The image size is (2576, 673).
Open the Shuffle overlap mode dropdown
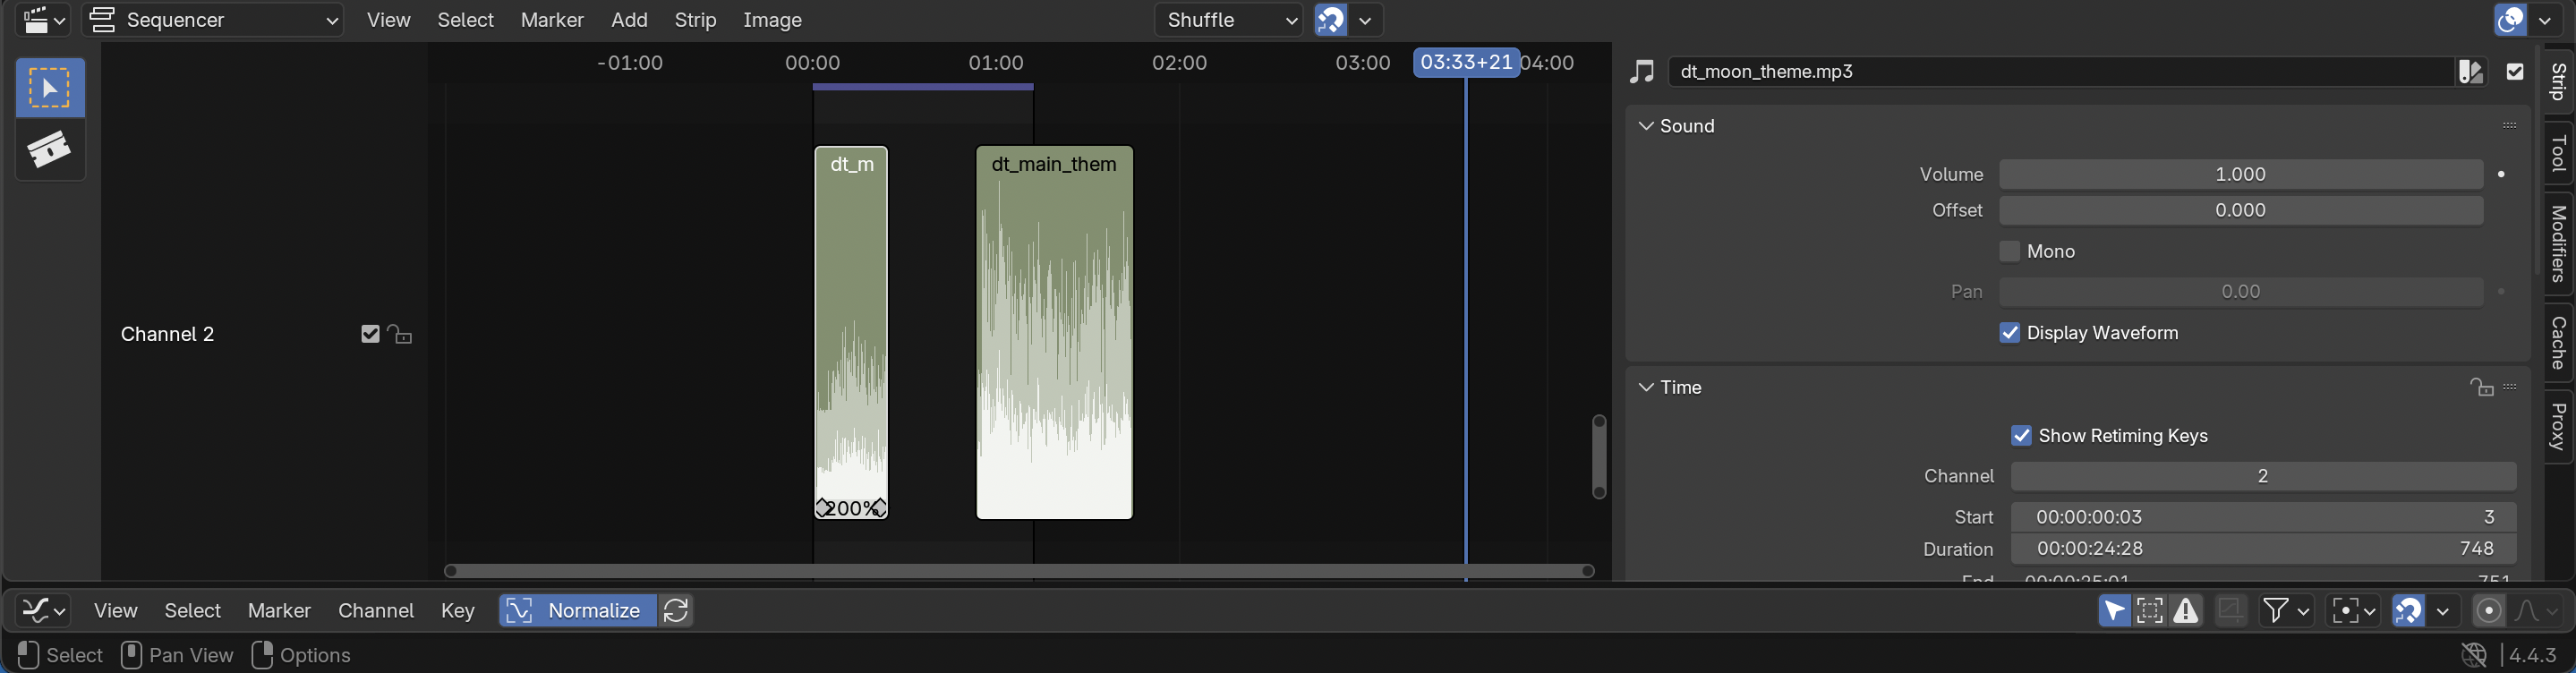(1228, 20)
